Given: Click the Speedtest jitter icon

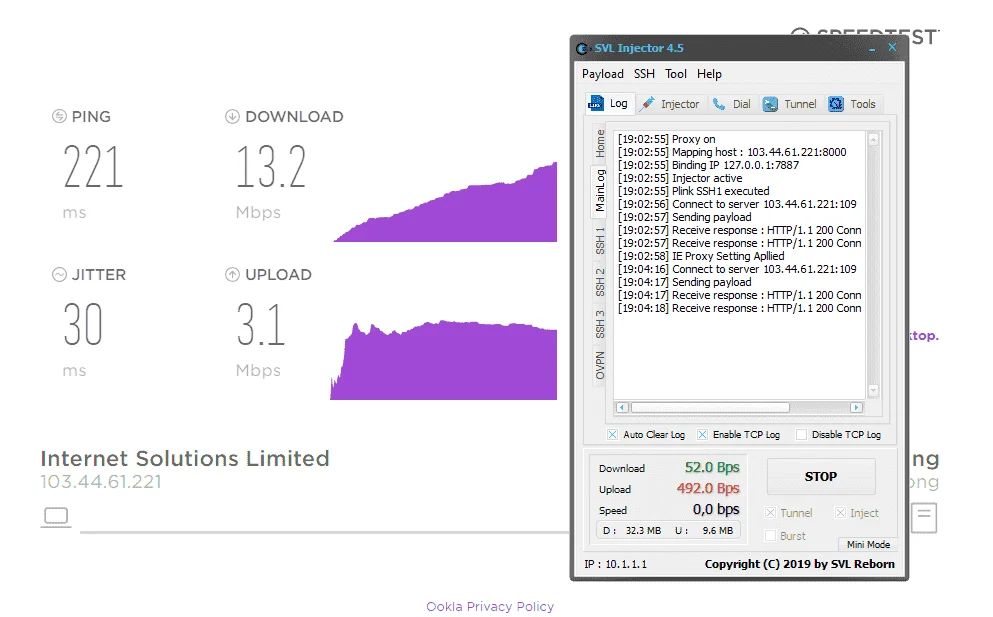Looking at the screenshot, I should tap(59, 274).
